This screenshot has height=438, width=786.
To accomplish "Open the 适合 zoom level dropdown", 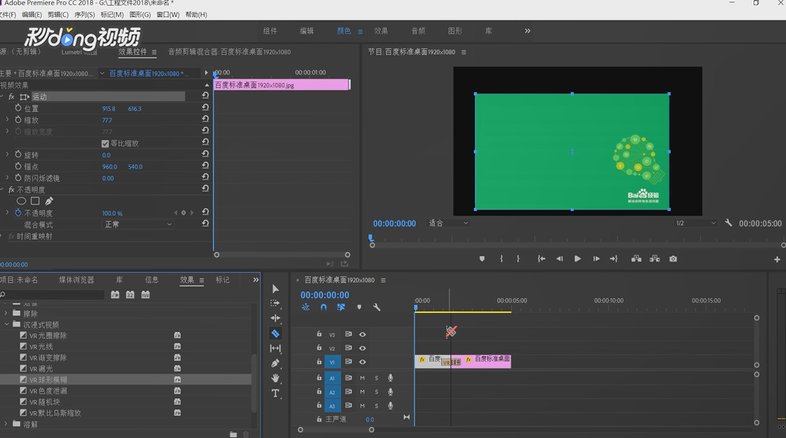I will coord(448,223).
